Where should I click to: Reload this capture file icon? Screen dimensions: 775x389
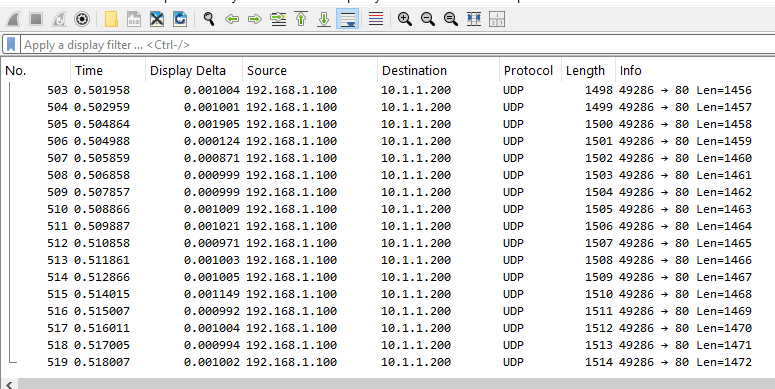180,19
